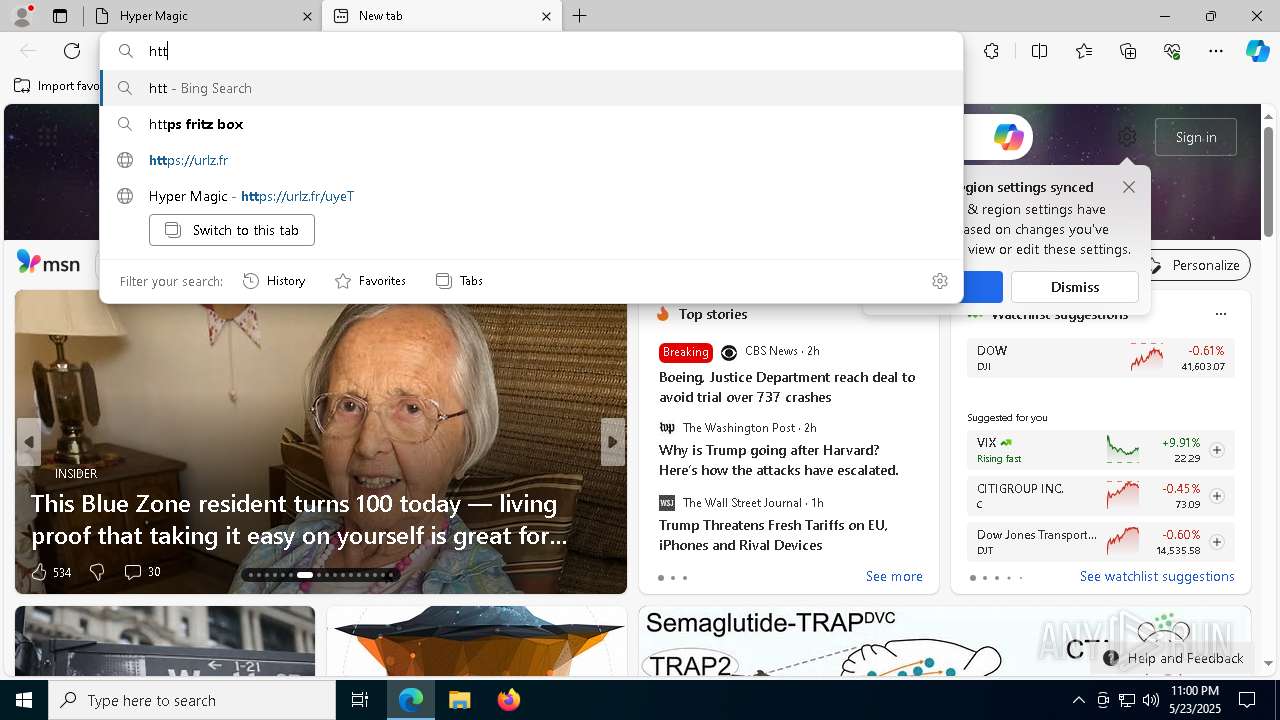Screen dimensions: 1280x720
Task: Filter search by Tabs
Action: coord(460,281)
